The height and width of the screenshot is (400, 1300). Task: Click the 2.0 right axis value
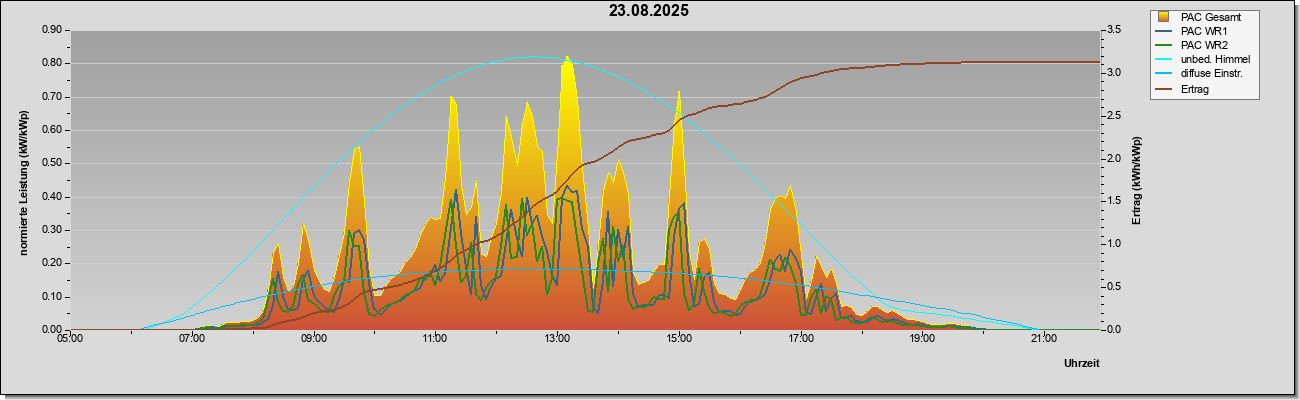[1116, 158]
